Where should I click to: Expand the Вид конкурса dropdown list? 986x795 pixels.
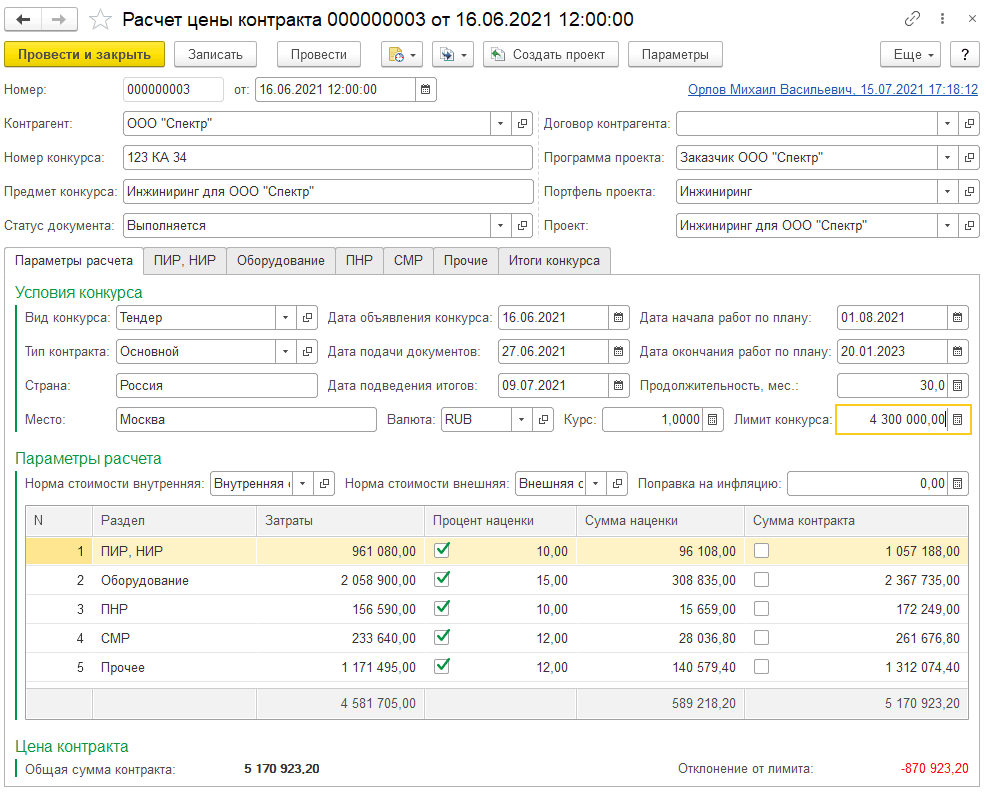[x=286, y=318]
